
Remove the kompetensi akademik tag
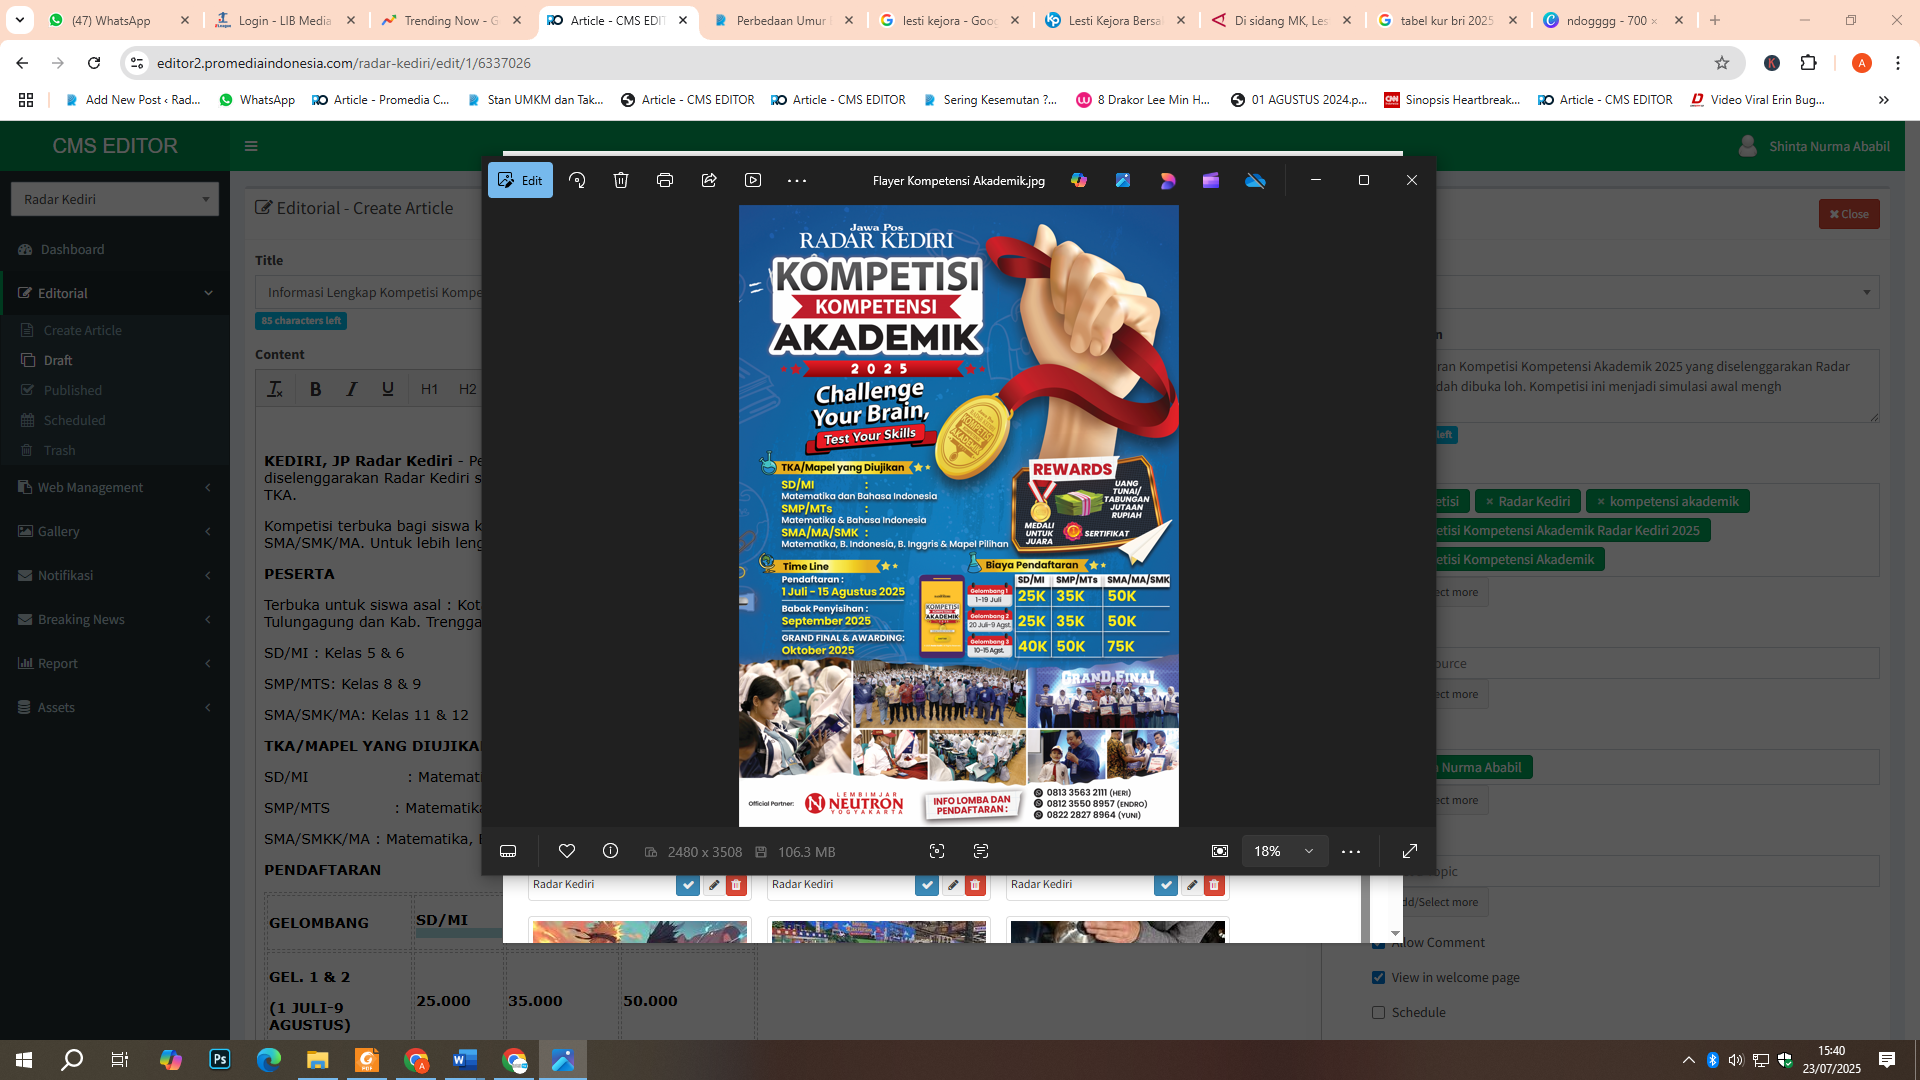coord(1601,502)
